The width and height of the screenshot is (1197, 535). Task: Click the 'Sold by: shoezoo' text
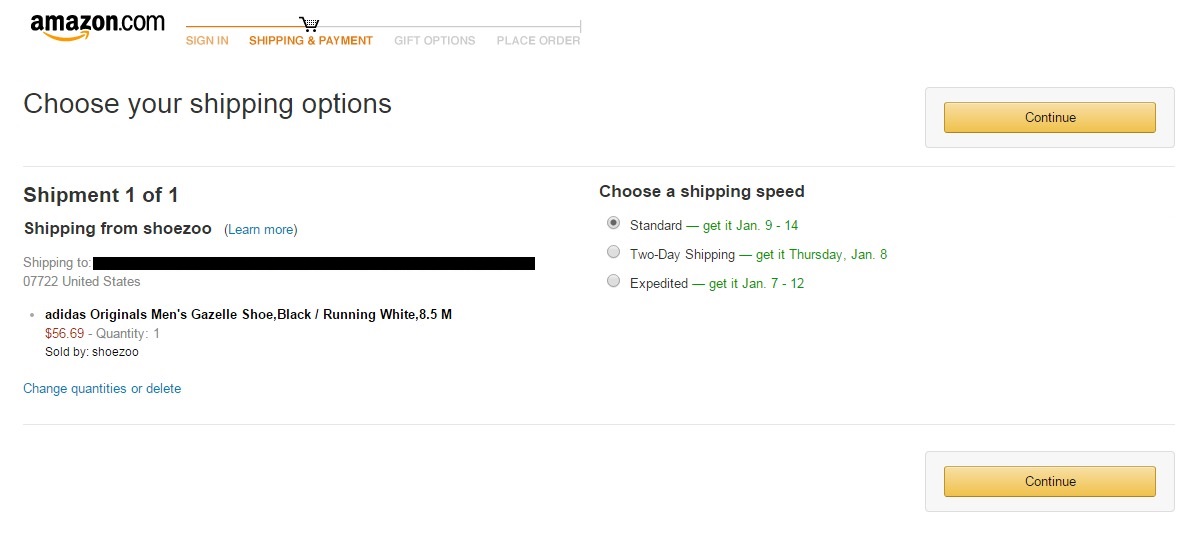[92, 352]
